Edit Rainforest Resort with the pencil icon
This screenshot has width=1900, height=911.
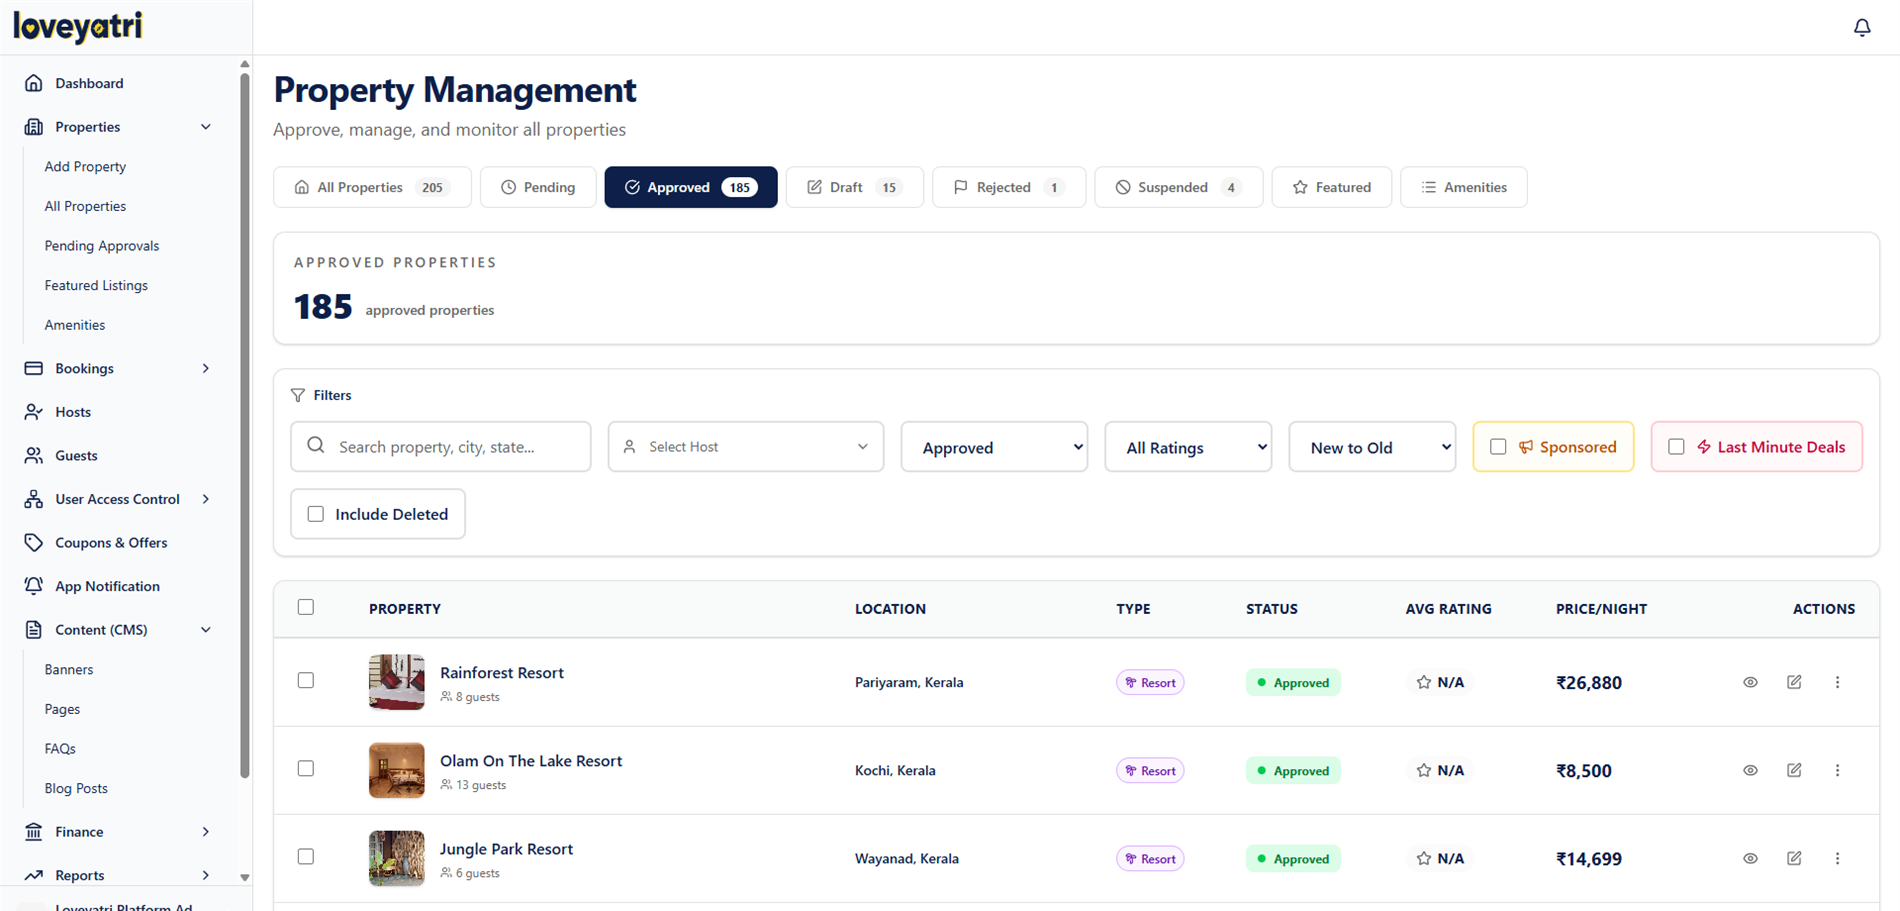tap(1794, 682)
